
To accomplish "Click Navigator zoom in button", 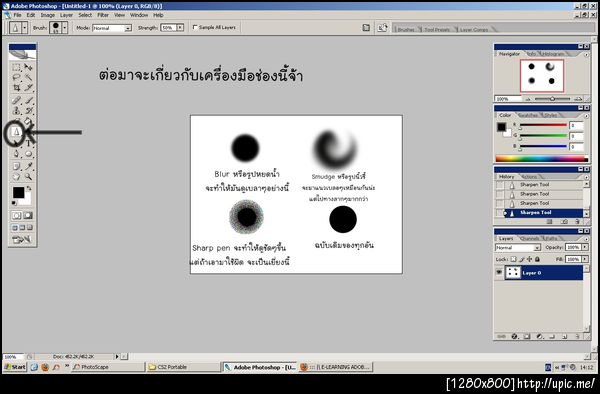I will pos(578,99).
